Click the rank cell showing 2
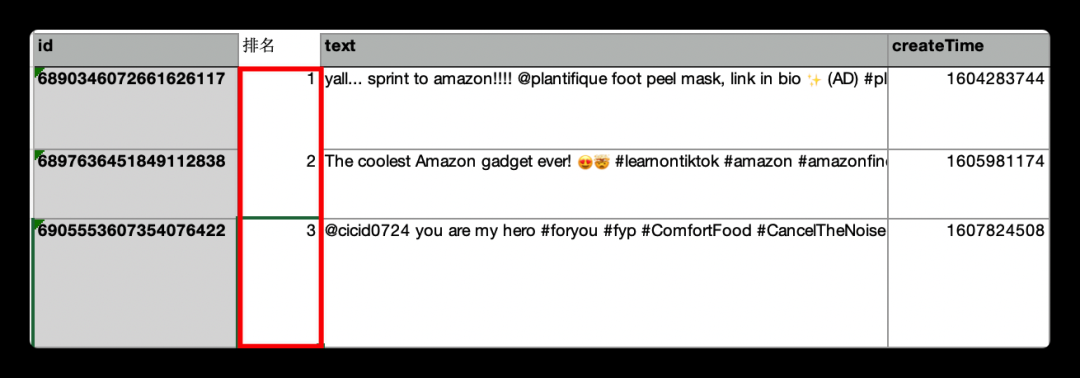 279,183
